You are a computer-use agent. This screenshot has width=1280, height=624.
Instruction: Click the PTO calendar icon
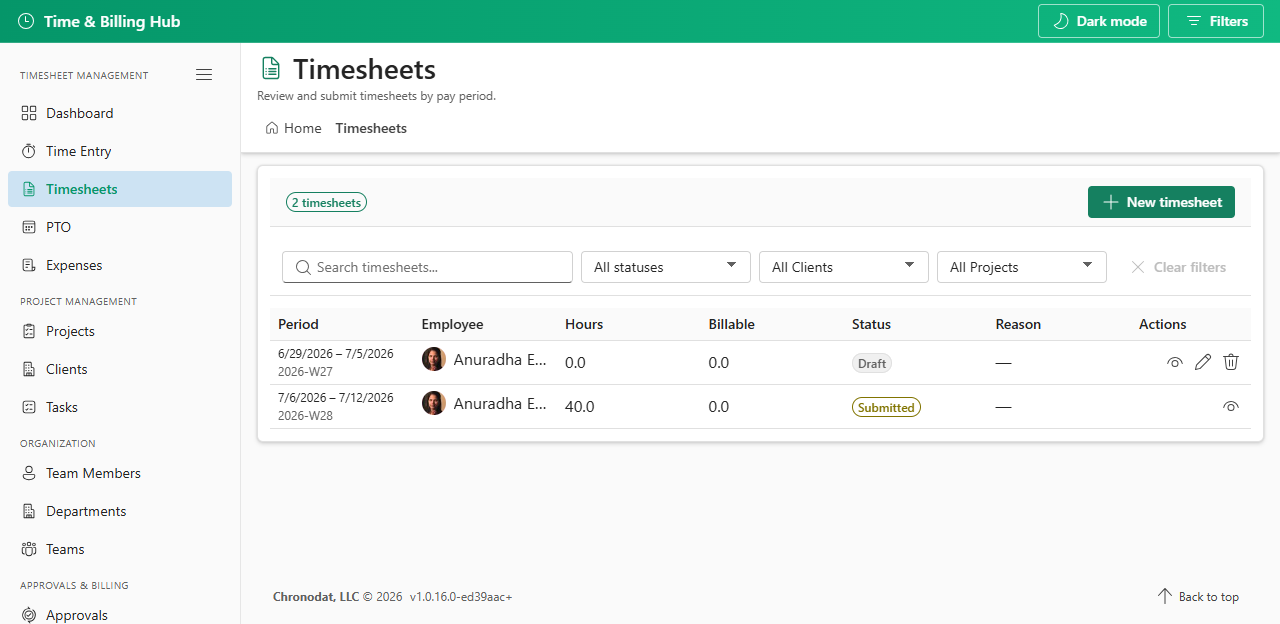(29, 227)
